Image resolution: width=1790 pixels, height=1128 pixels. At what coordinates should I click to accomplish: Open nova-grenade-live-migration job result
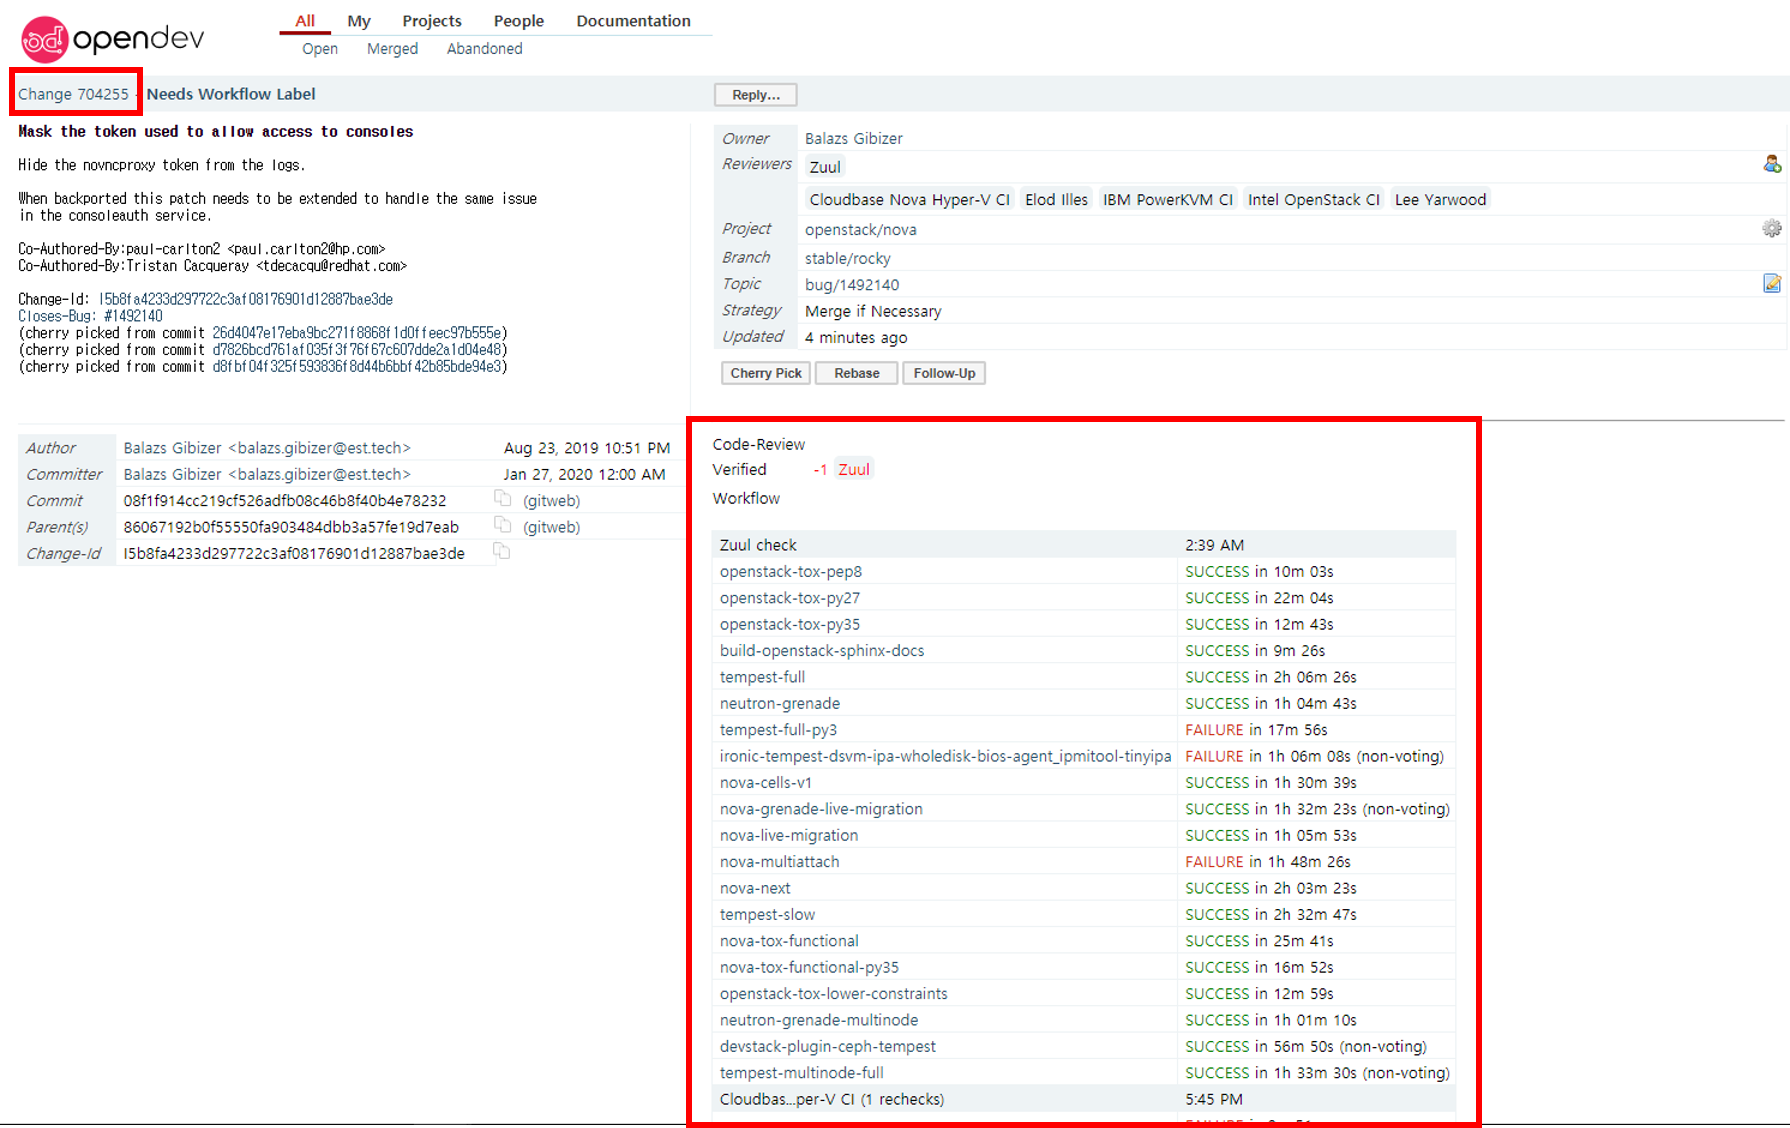pyautogui.click(x=821, y=809)
